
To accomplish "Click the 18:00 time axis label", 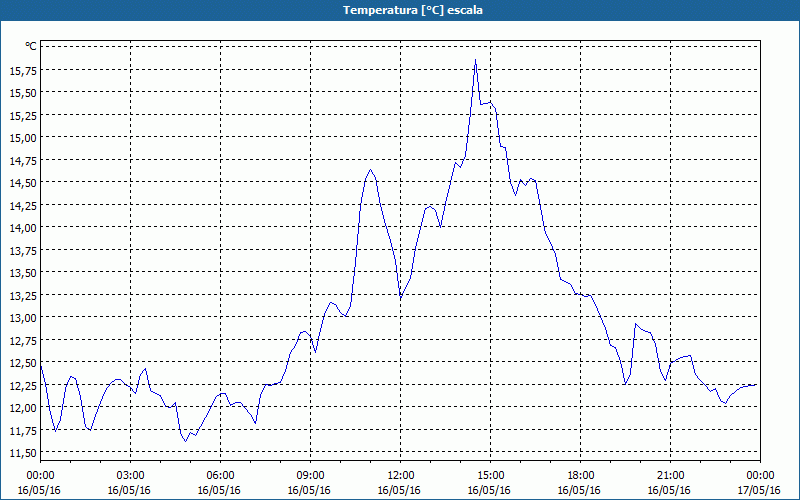I will tap(580, 475).
